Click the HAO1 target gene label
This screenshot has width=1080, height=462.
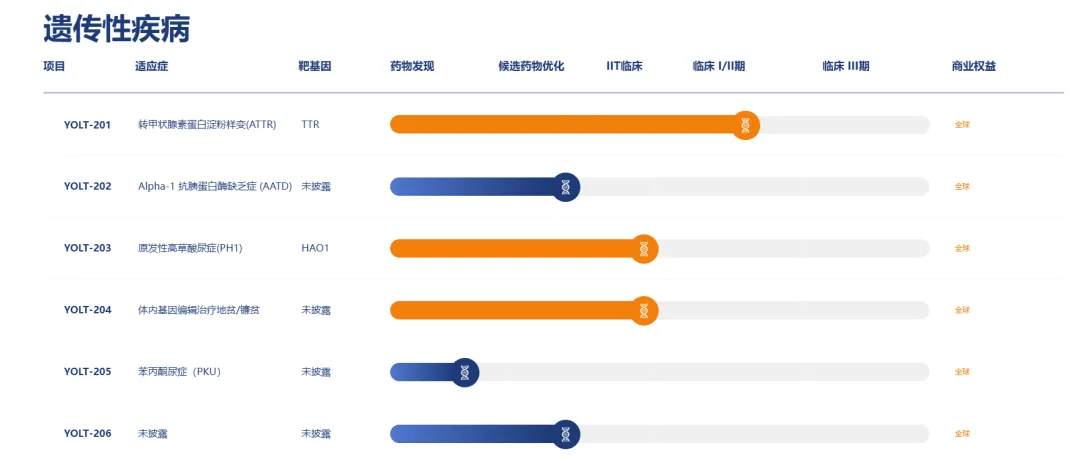coord(315,248)
